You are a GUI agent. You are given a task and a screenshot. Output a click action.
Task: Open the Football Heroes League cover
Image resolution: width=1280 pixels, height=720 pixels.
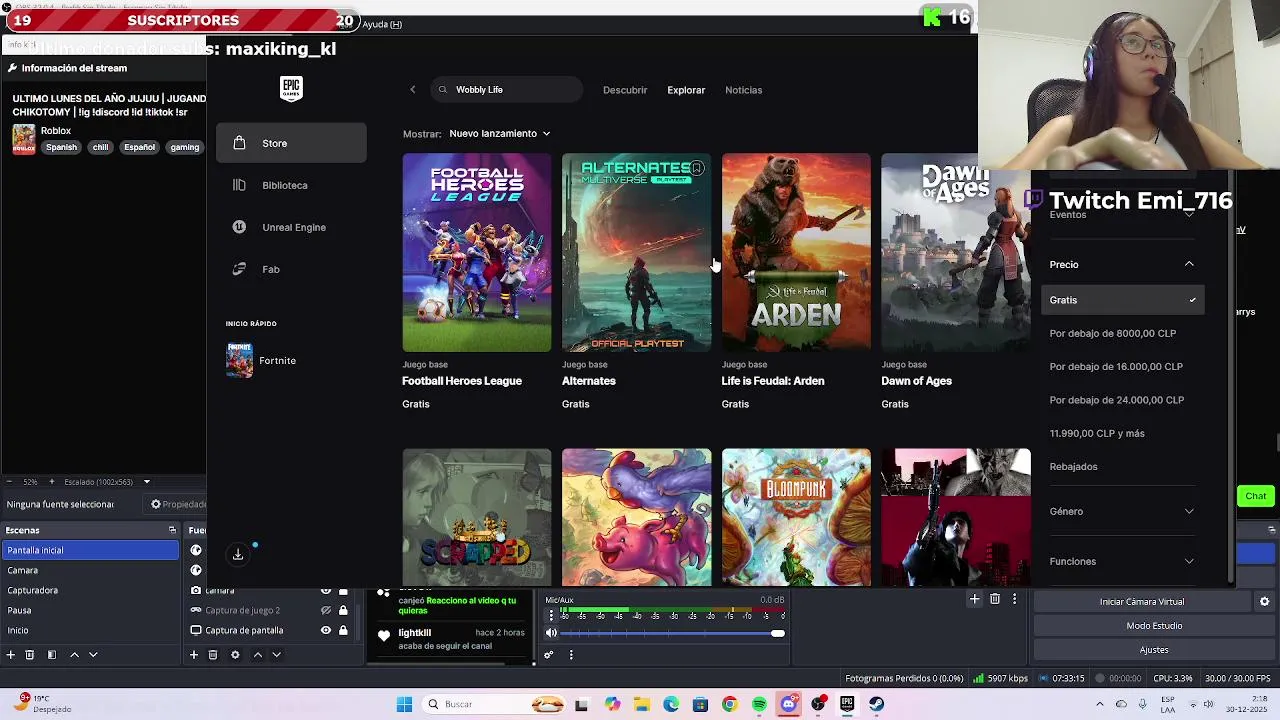[x=476, y=252]
